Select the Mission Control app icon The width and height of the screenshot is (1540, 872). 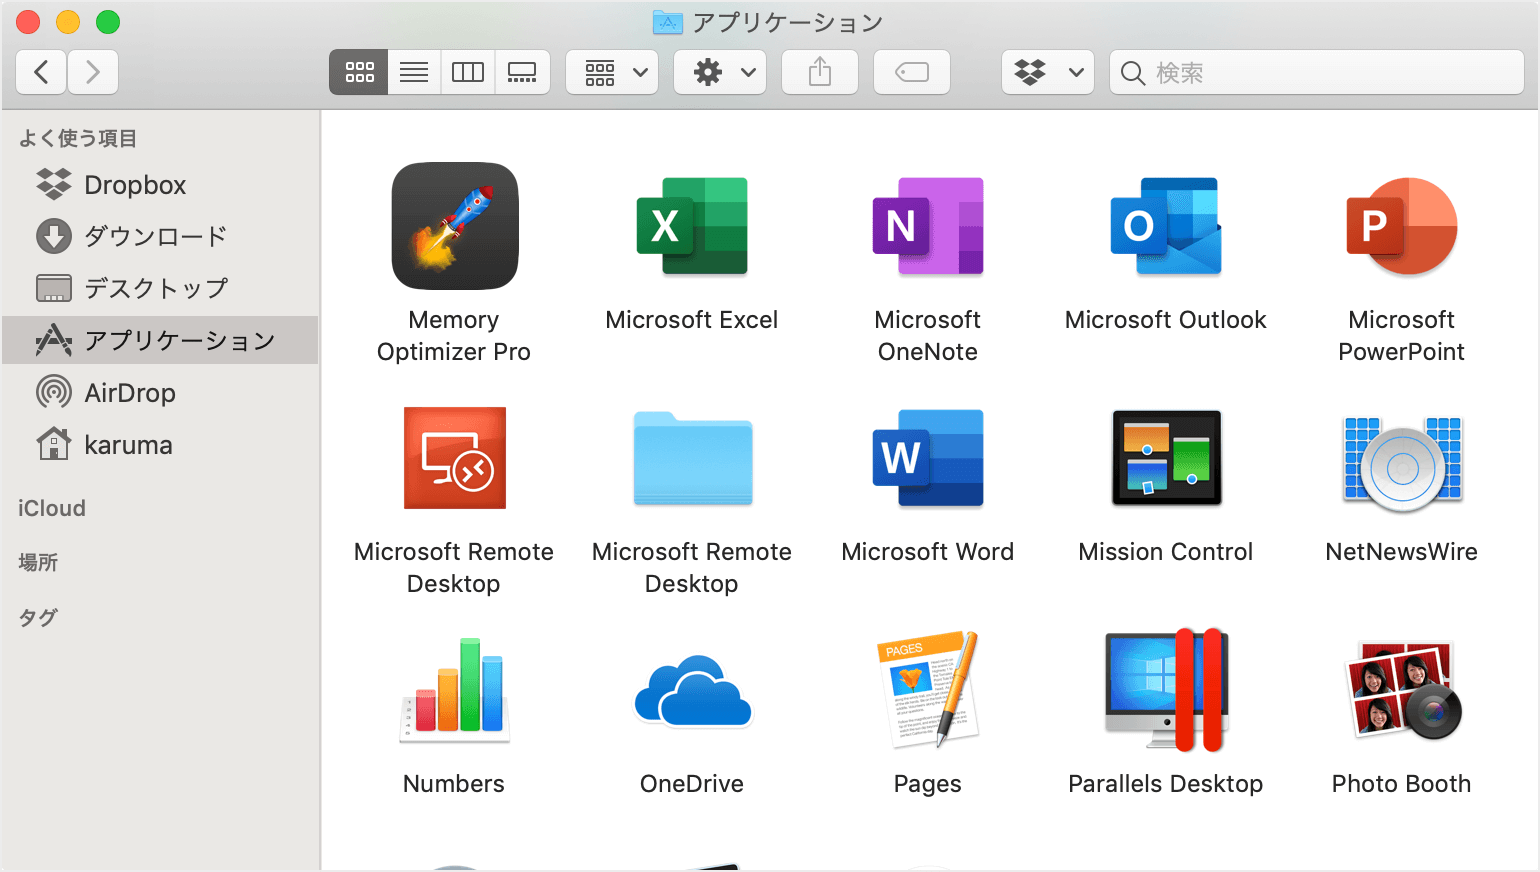(1166, 458)
